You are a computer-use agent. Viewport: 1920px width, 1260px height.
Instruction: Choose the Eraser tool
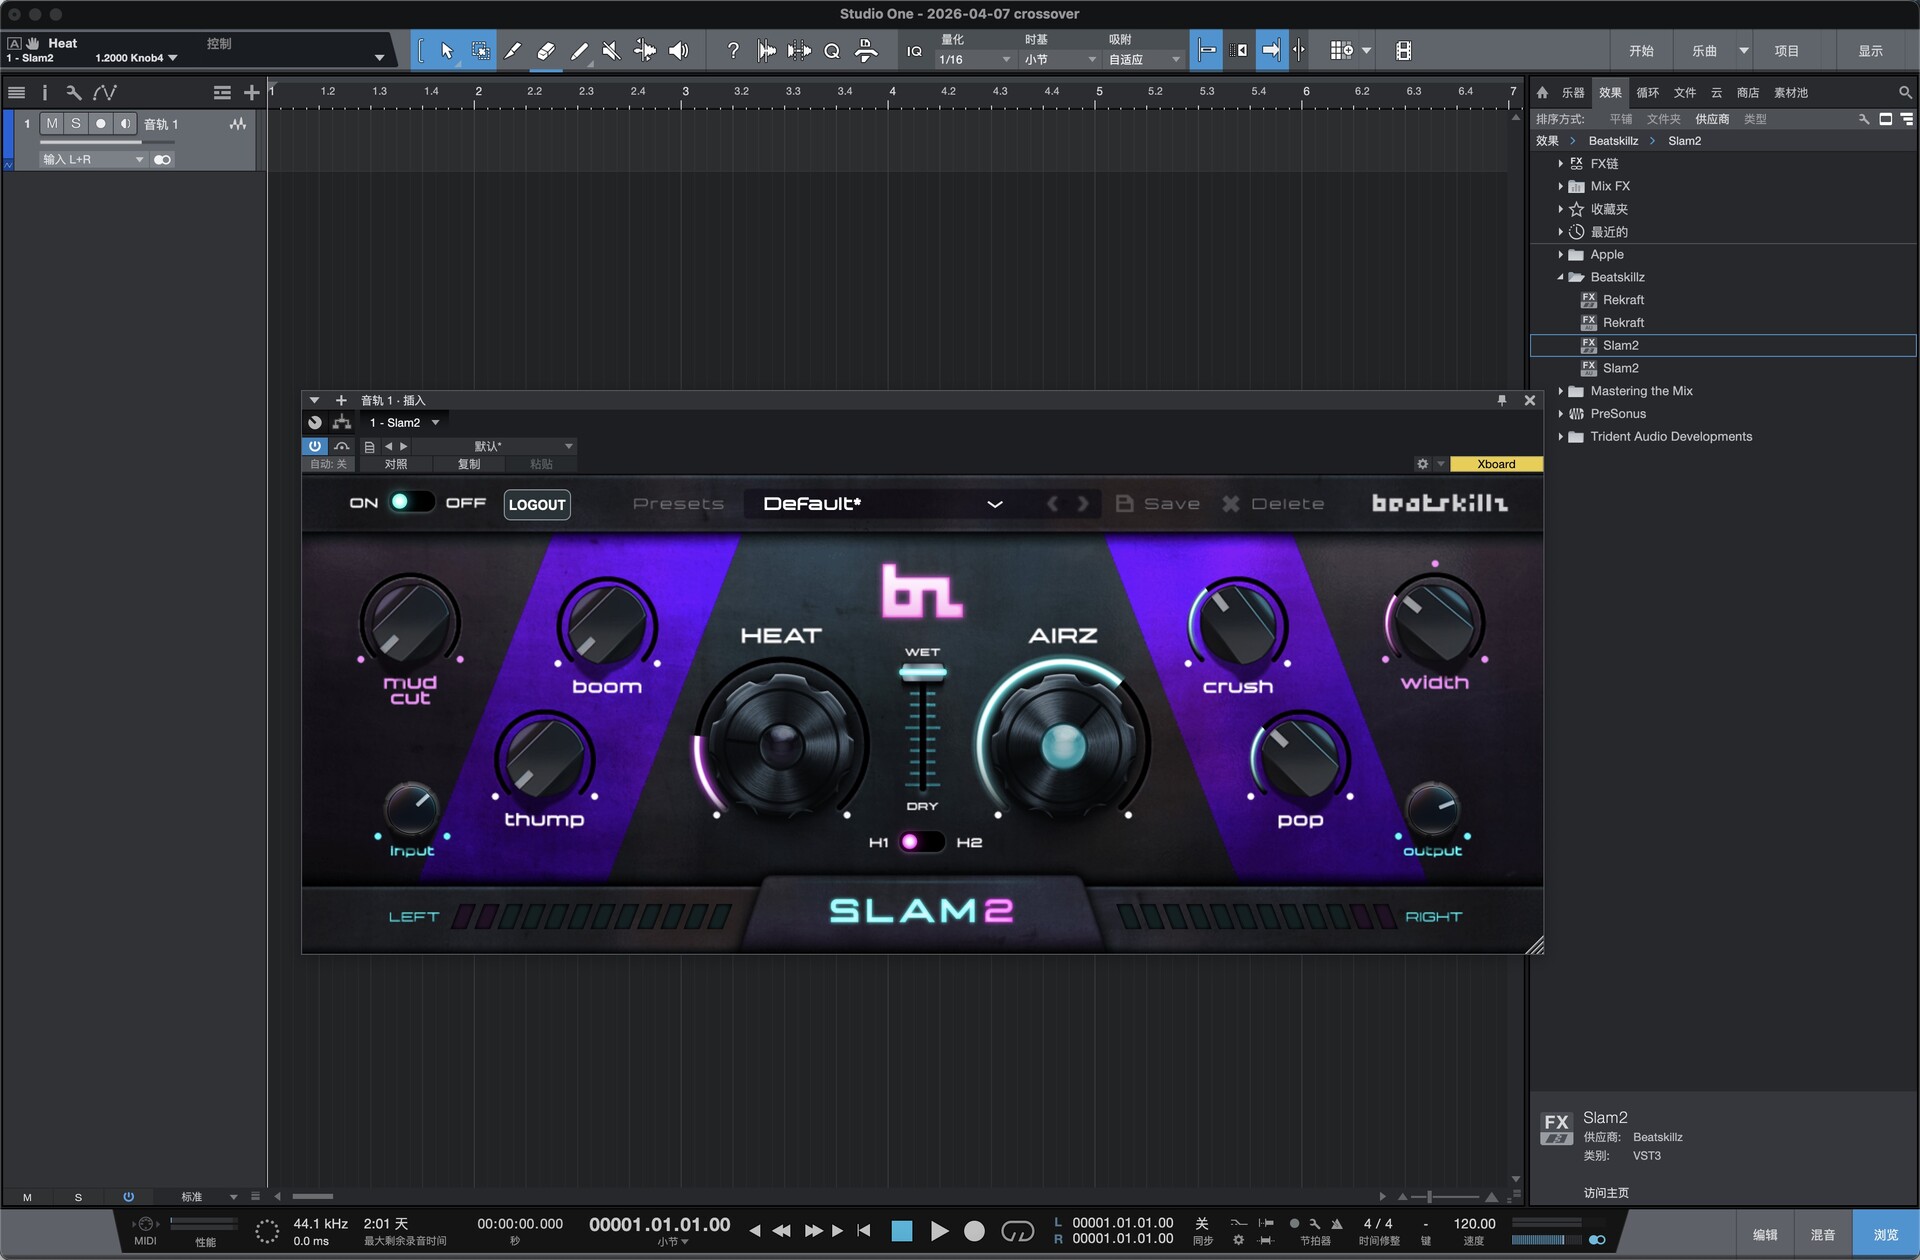pos(546,51)
